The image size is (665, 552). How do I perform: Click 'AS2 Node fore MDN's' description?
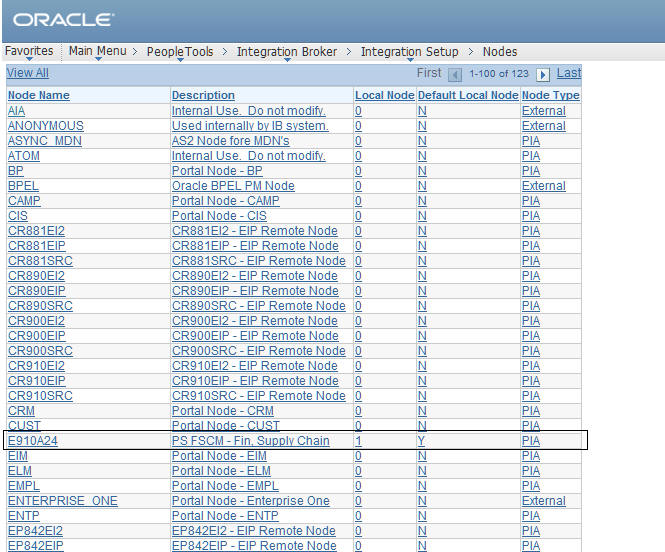(231, 141)
